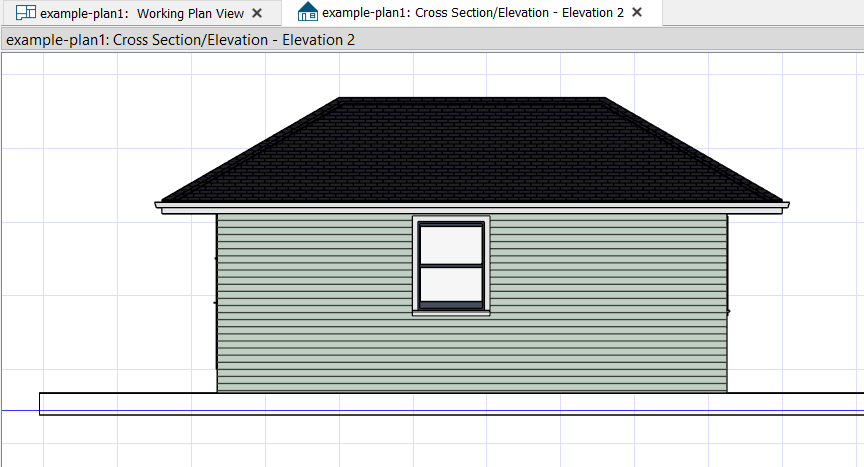The width and height of the screenshot is (864, 467).
Task: Close the Elevation 2 tab
Action: (637, 12)
